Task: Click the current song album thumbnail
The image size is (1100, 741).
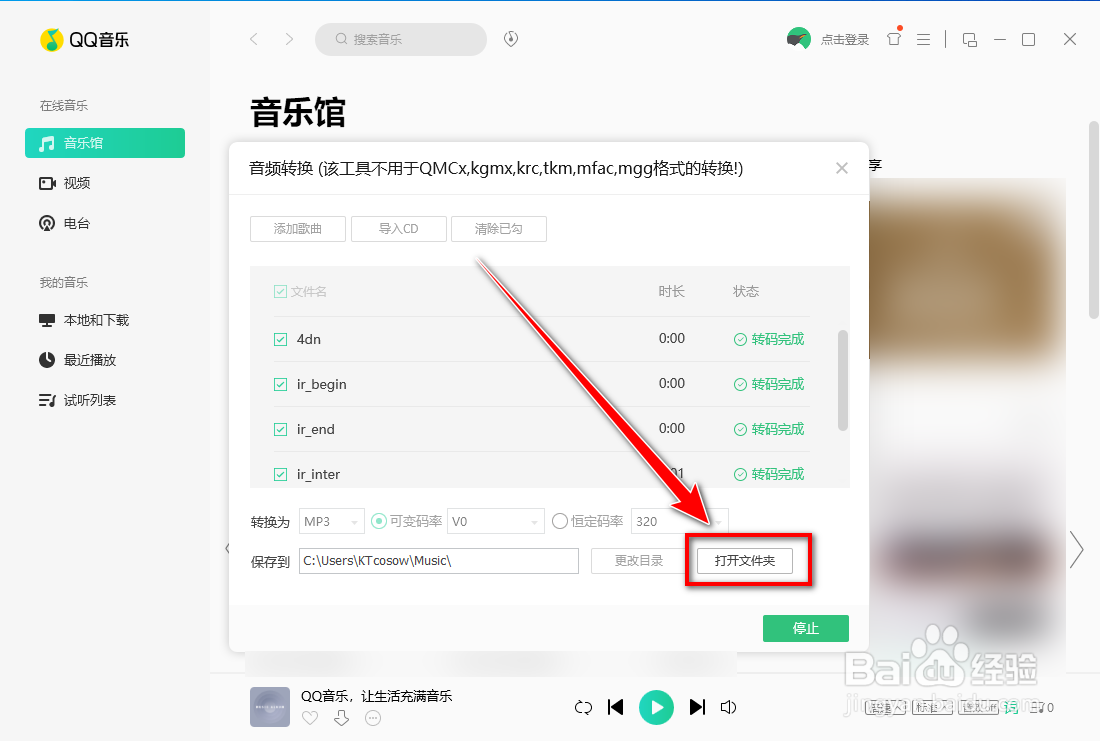Action: click(270, 707)
